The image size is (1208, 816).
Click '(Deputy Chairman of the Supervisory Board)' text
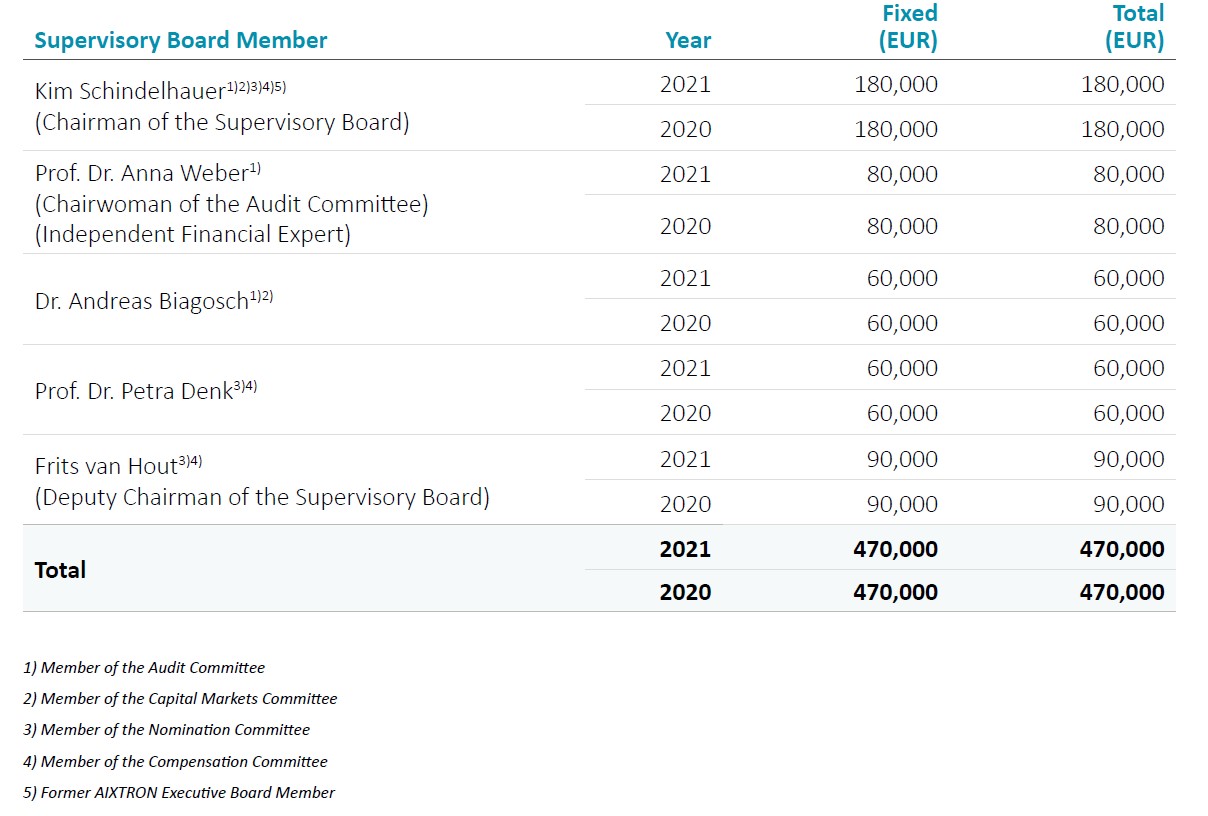(262, 498)
